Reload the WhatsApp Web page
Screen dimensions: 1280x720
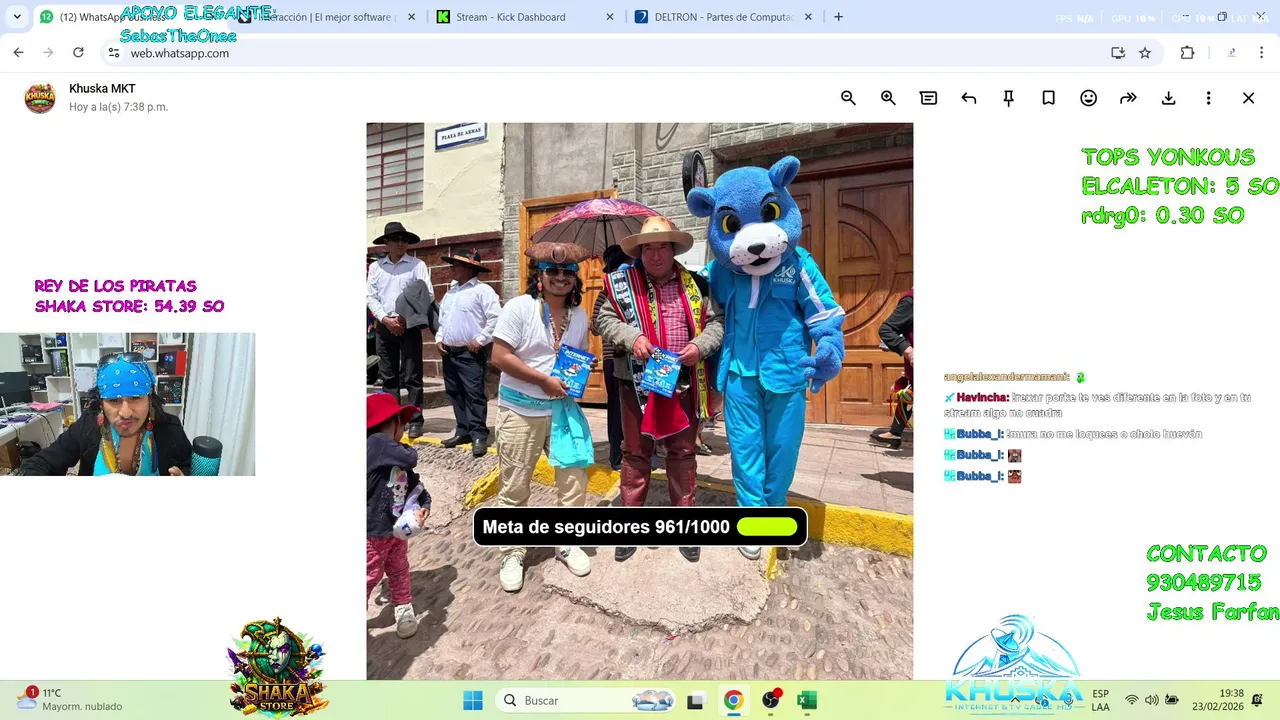click(78, 53)
